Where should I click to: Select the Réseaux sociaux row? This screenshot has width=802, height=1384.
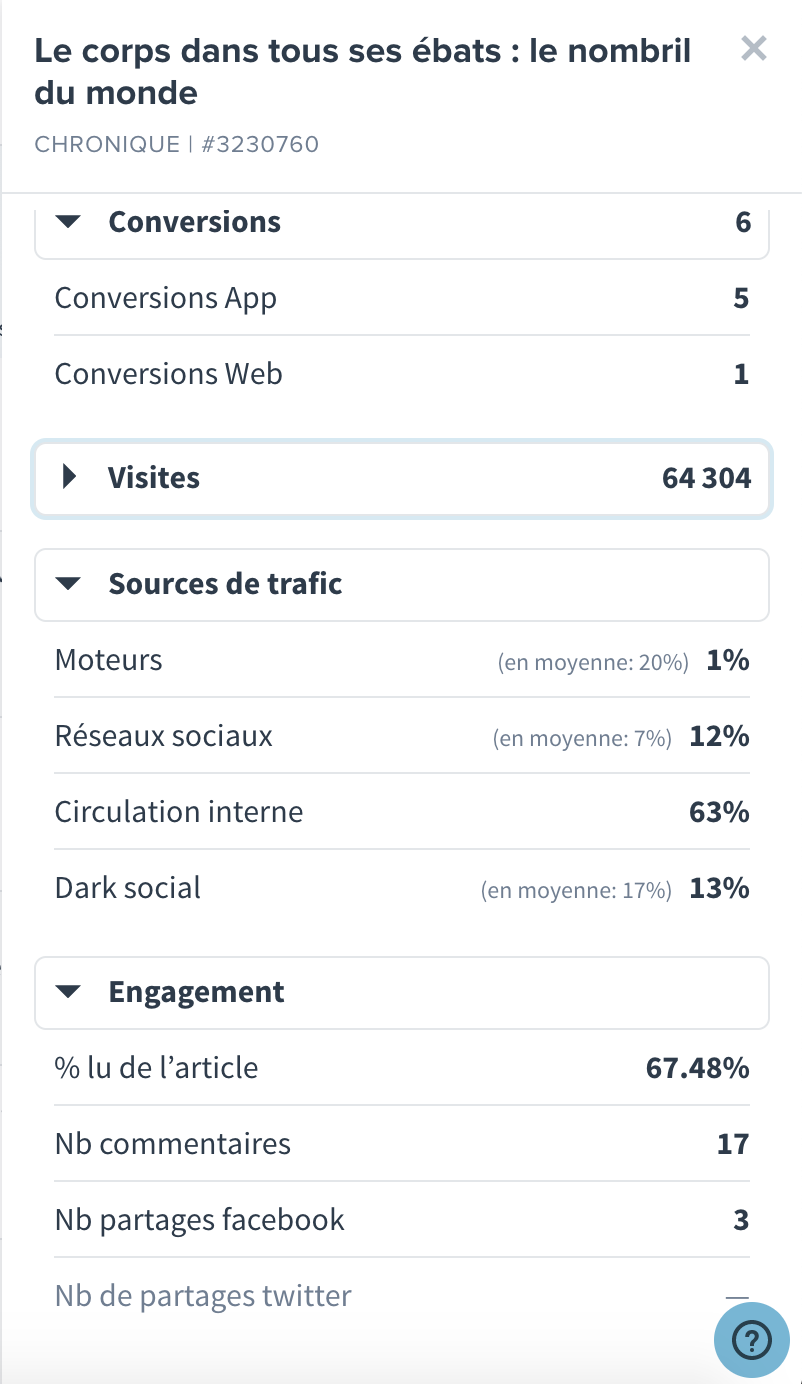pyautogui.click(x=402, y=736)
